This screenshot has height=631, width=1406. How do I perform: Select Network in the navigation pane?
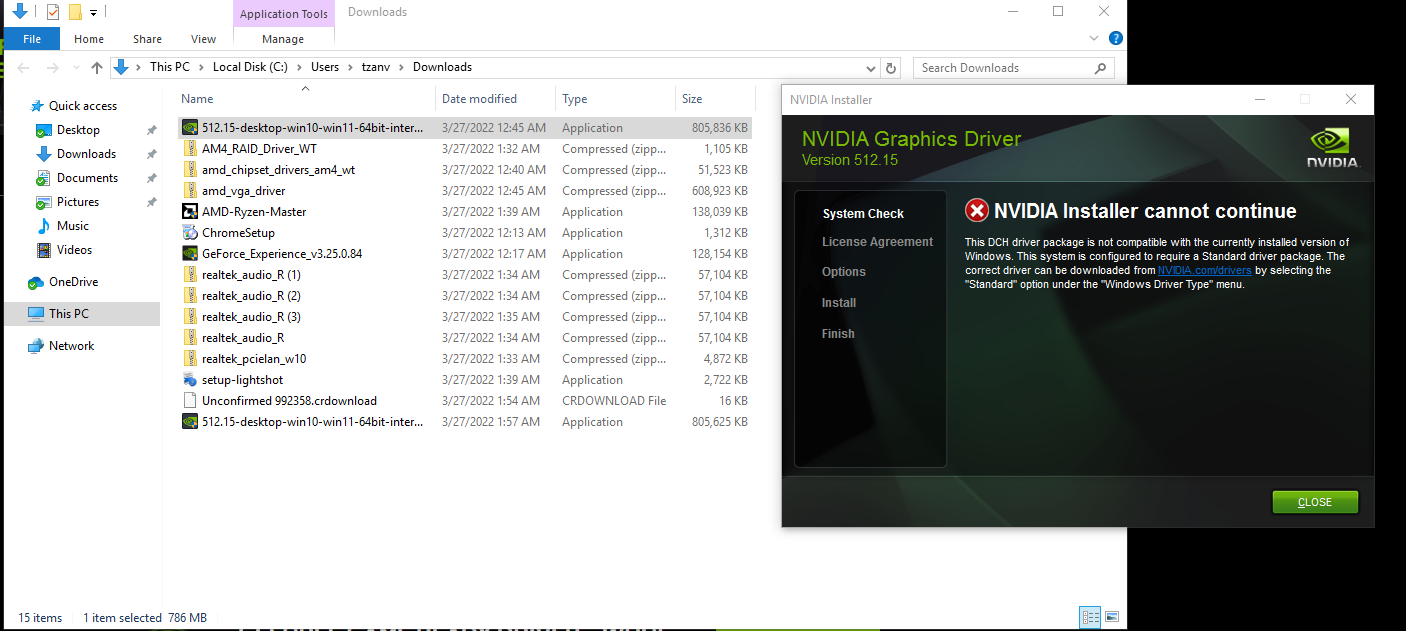(71, 346)
